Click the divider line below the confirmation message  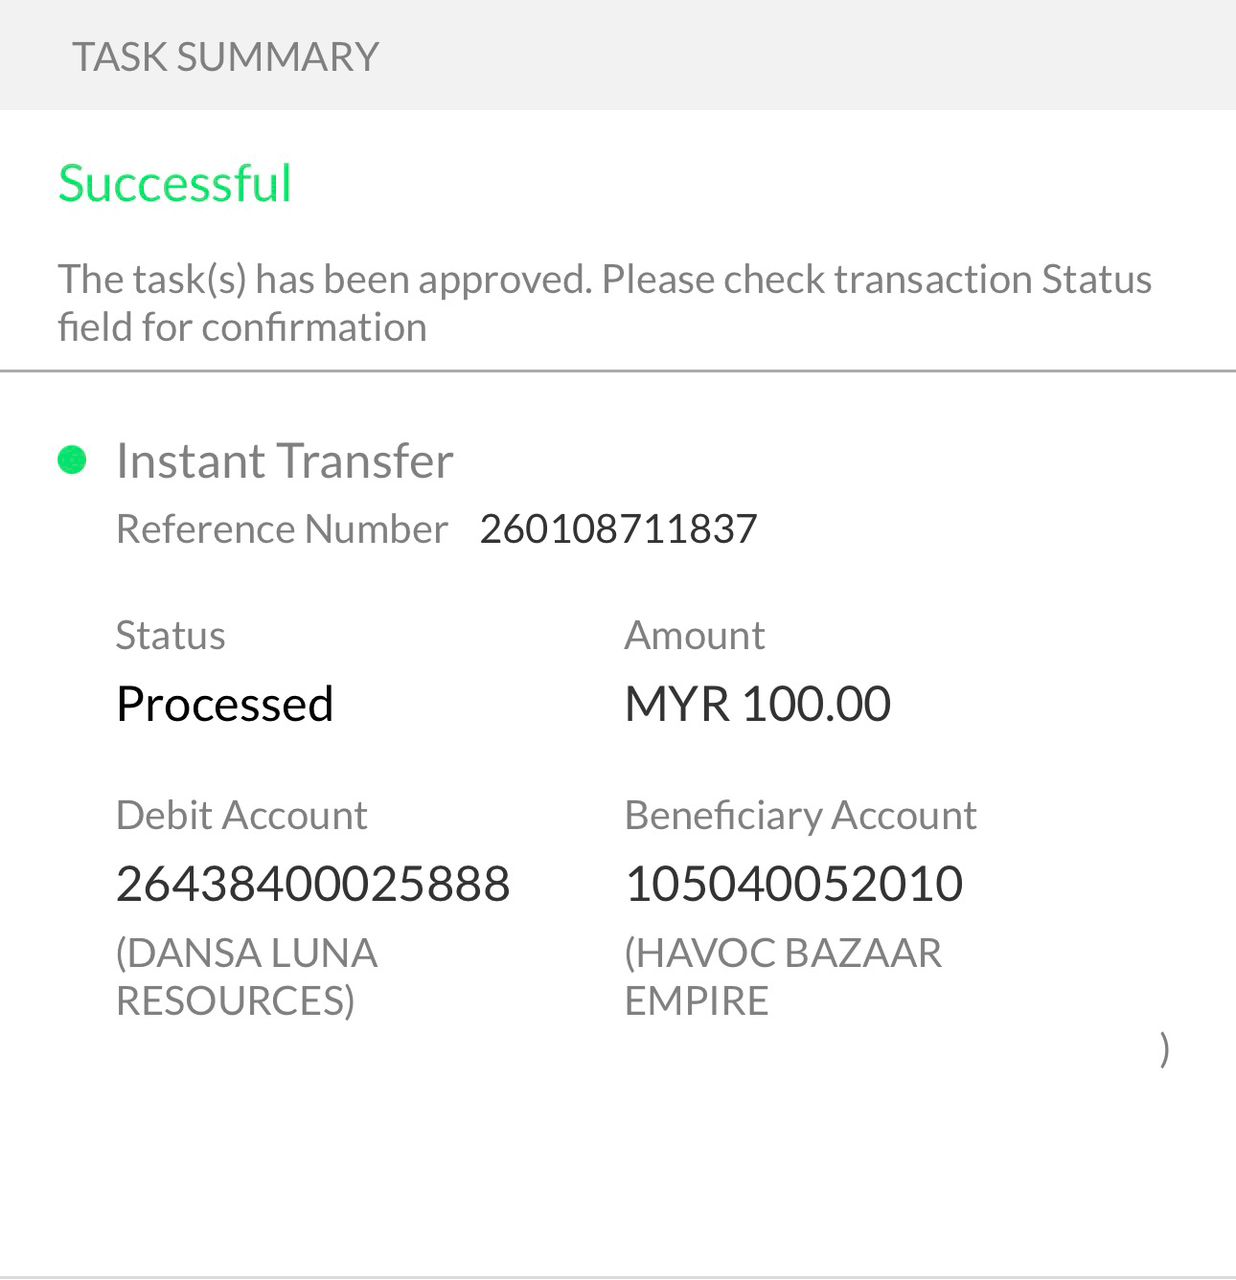click(x=618, y=371)
